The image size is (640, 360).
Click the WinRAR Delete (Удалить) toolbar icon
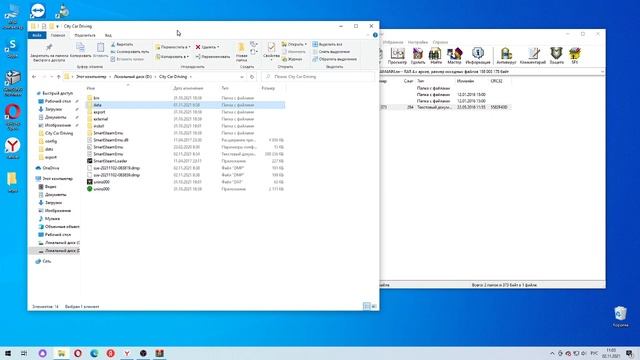(x=418, y=56)
